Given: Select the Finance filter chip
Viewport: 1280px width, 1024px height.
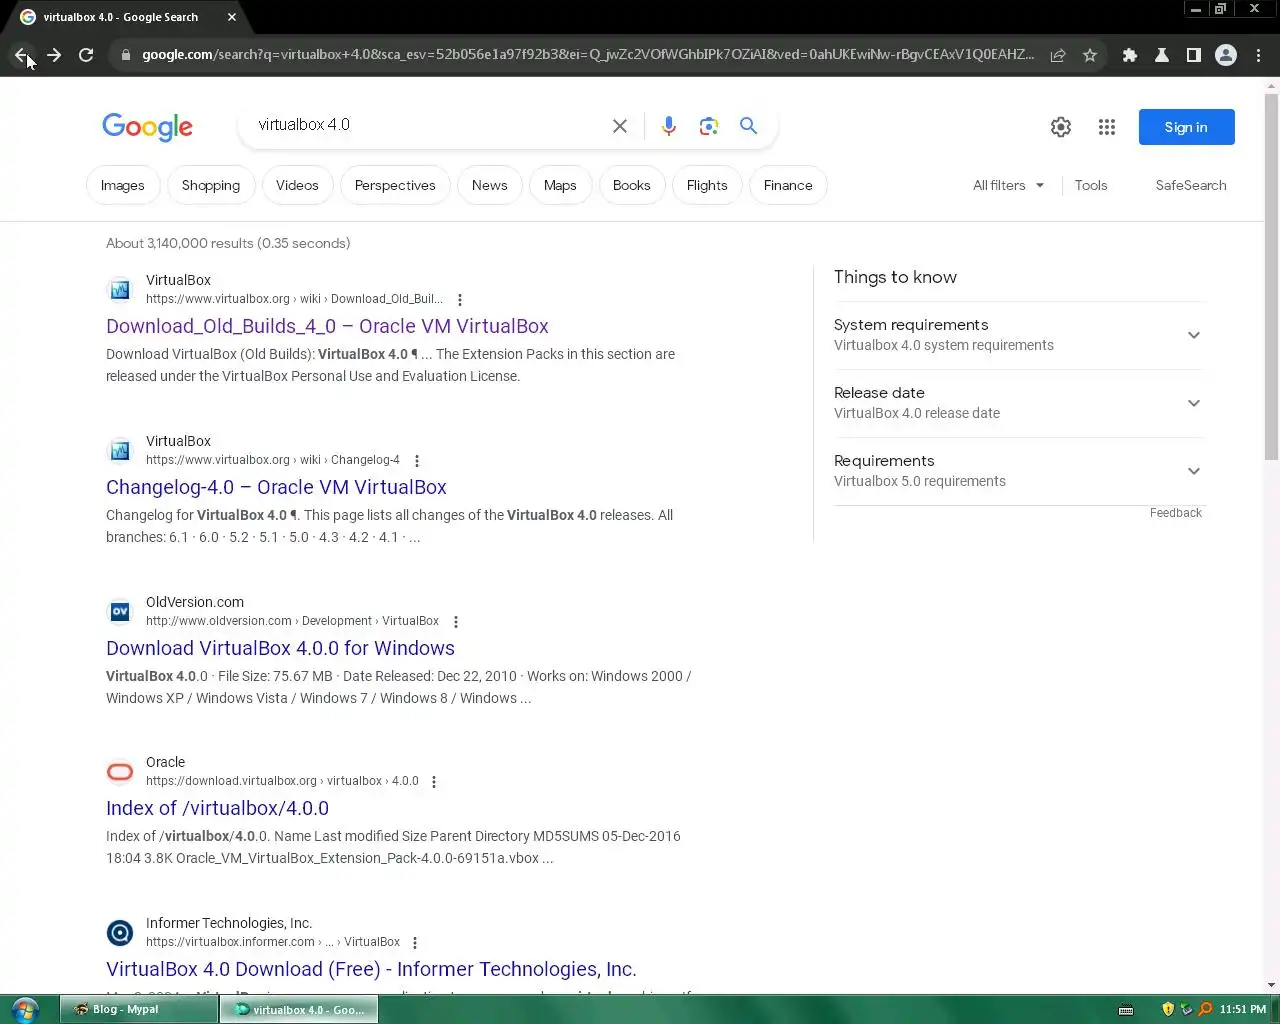Looking at the screenshot, I should coord(788,186).
